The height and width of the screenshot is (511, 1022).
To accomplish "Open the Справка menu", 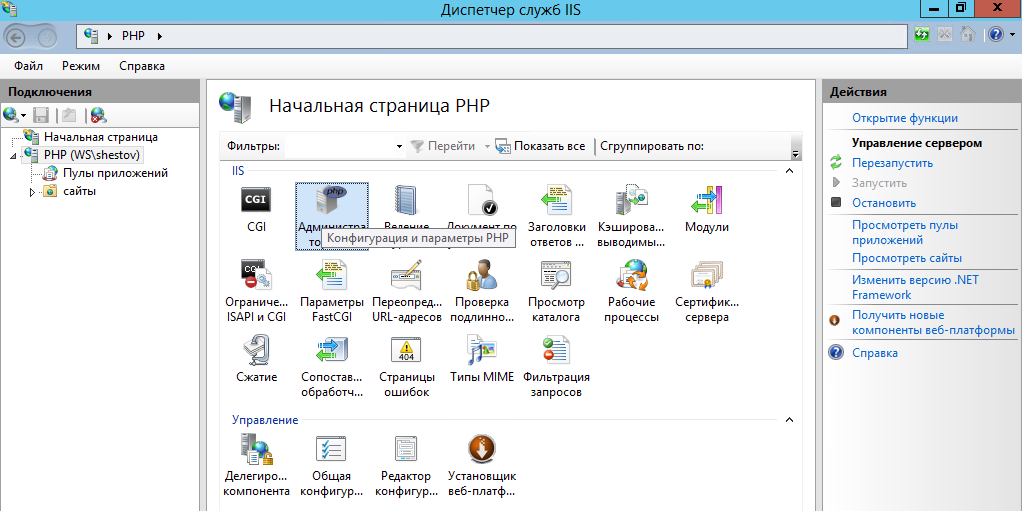I will 142,66.
